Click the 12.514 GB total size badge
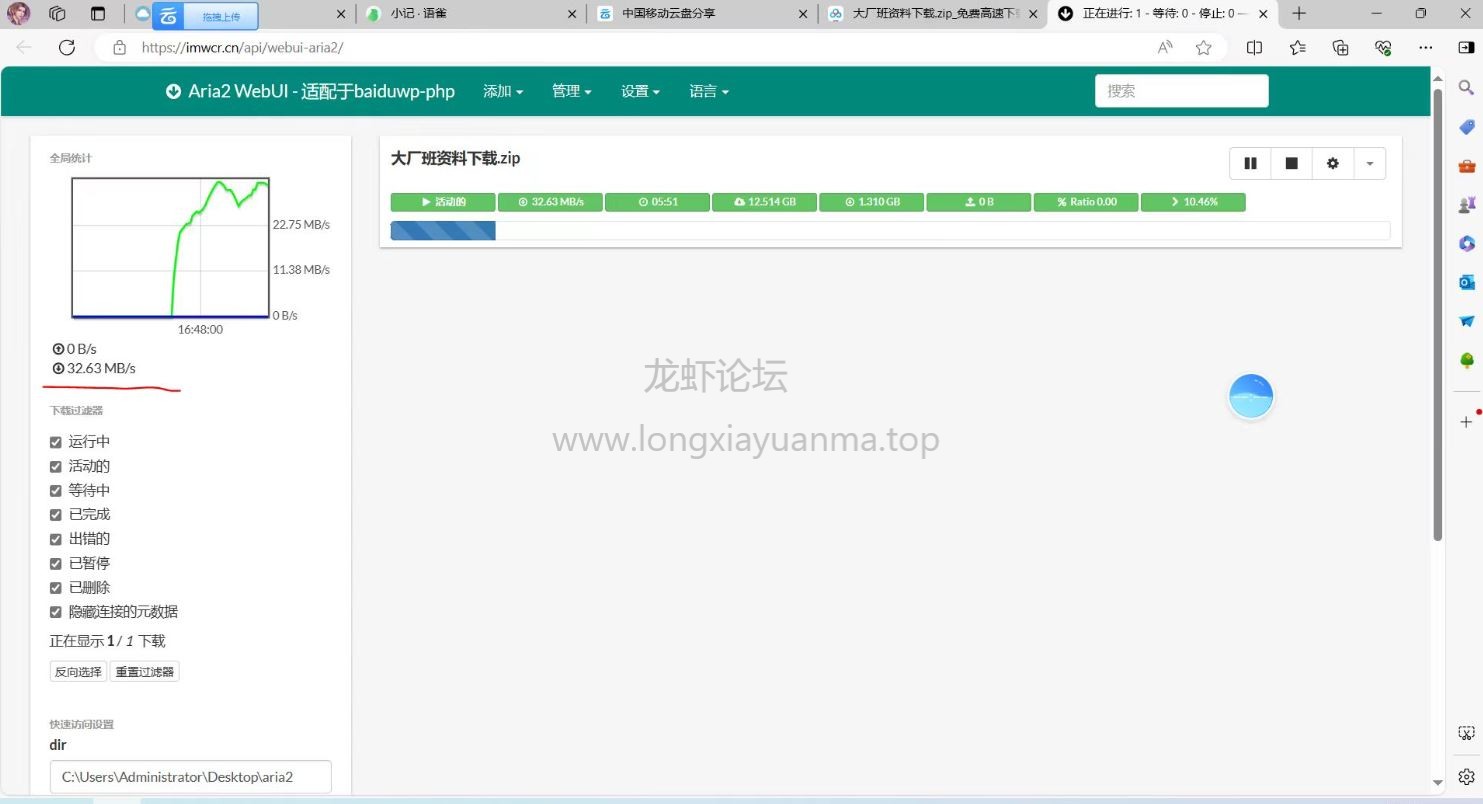The width and height of the screenshot is (1483, 804). tap(764, 202)
